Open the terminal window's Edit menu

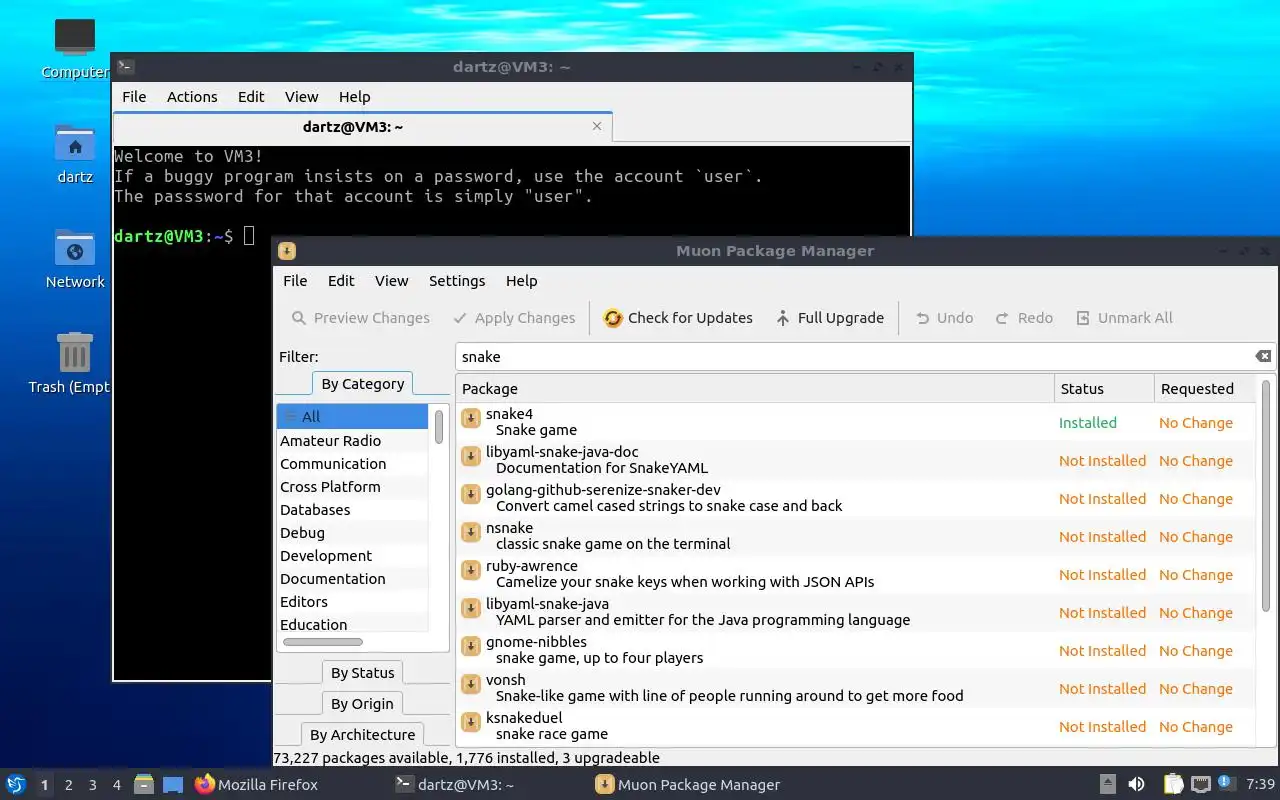251,97
